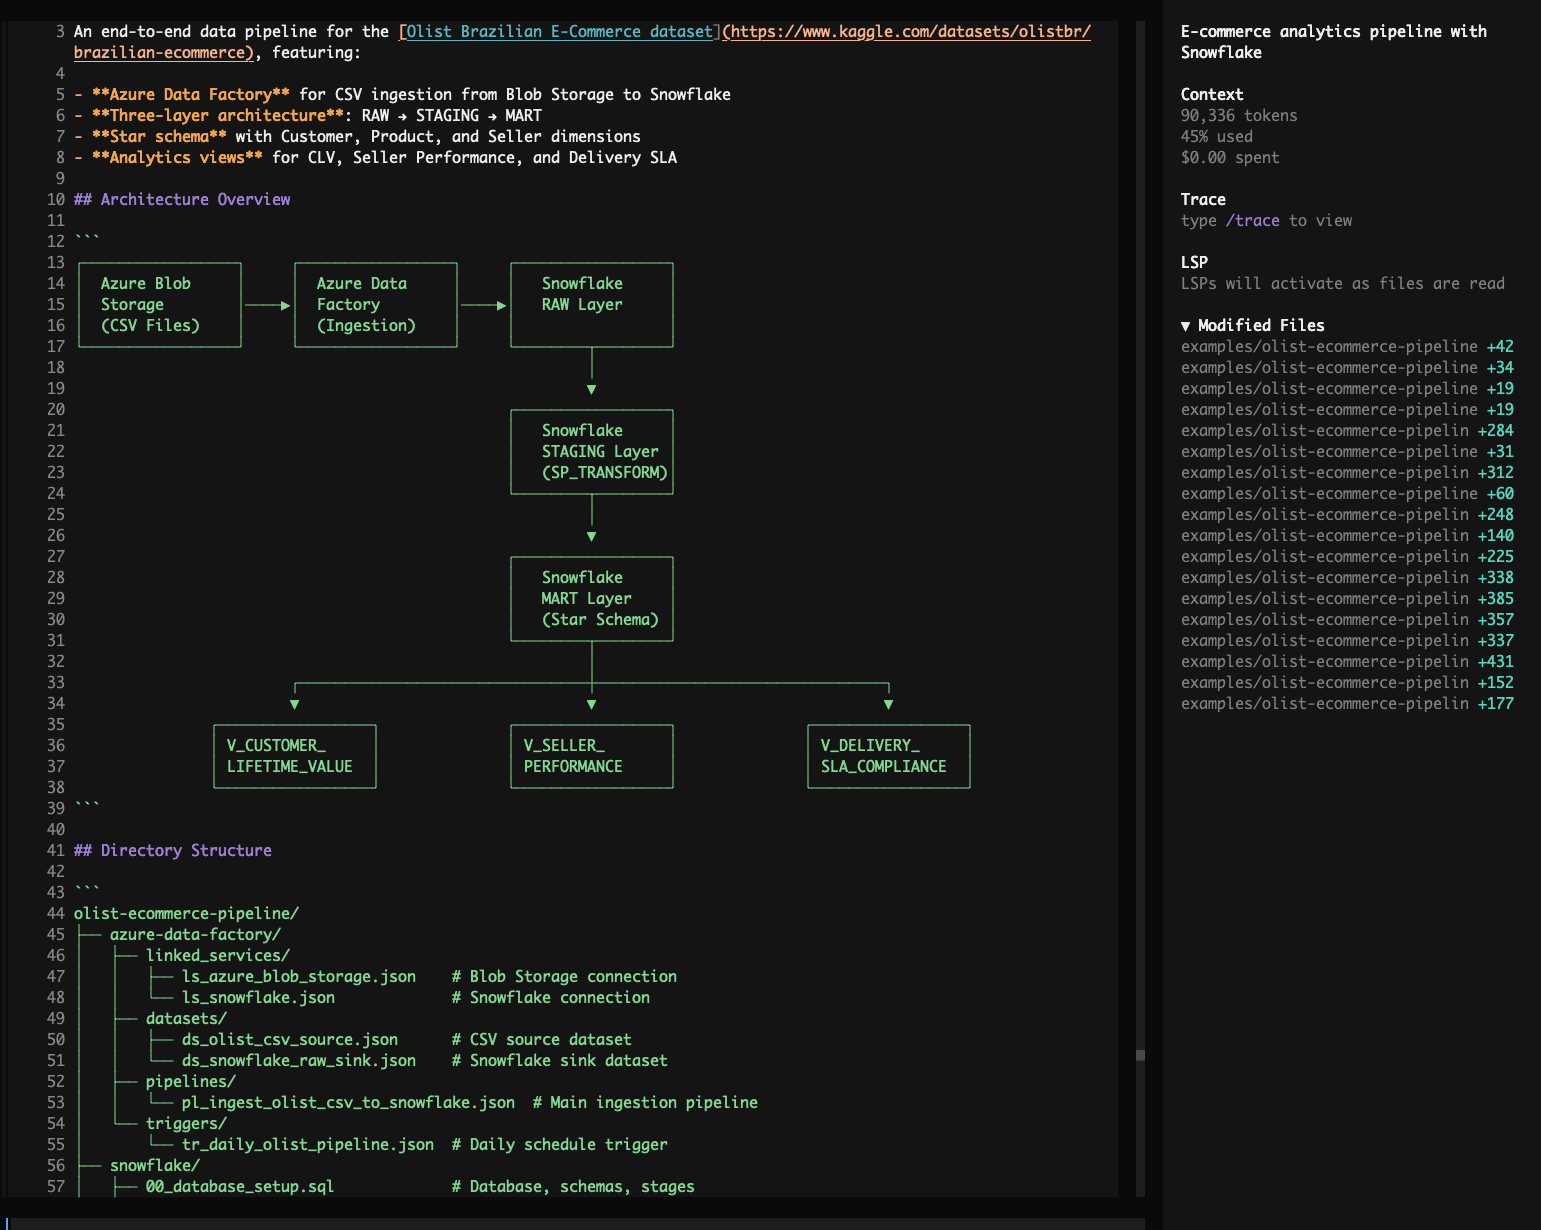Screen dimensions: 1541x1230
Task: Click the kaggle.com dataset URL
Action: pyautogui.click(x=905, y=31)
